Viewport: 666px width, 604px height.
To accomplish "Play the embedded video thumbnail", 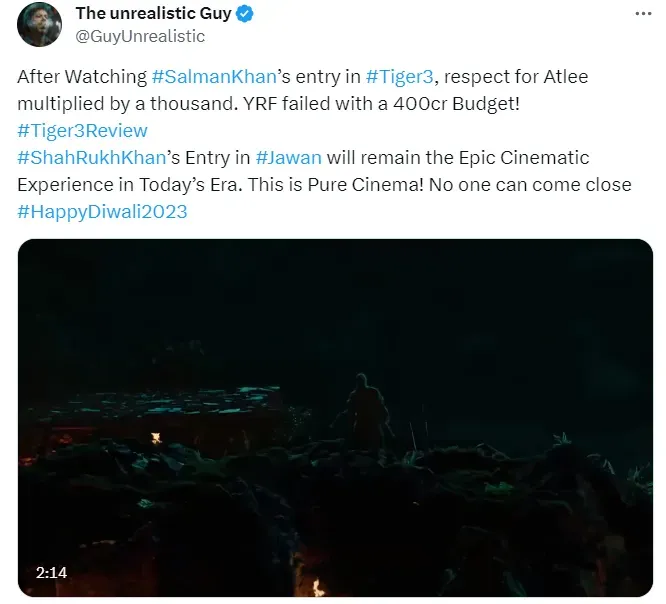I will (x=335, y=418).
